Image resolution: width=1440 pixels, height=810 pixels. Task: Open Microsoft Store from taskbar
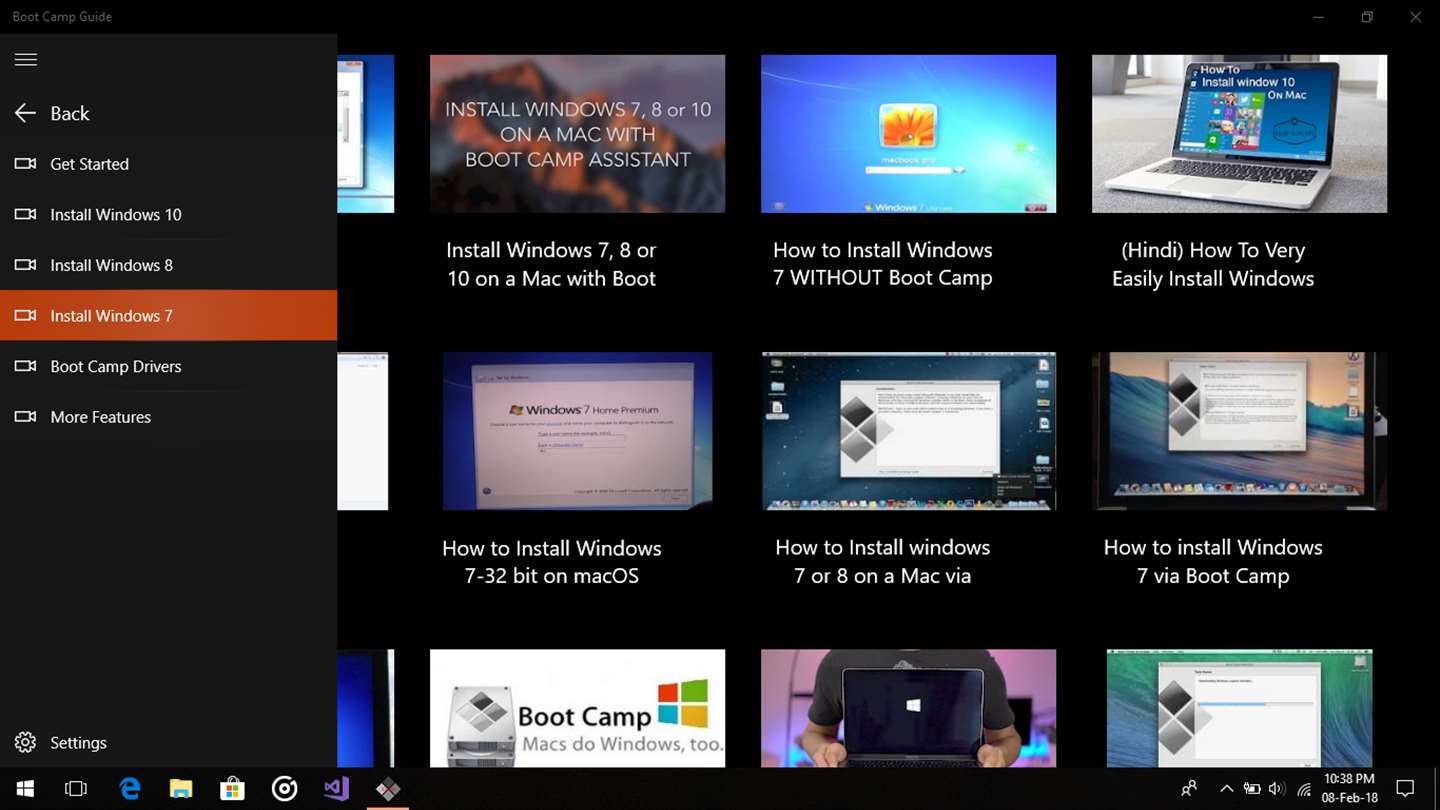point(232,789)
